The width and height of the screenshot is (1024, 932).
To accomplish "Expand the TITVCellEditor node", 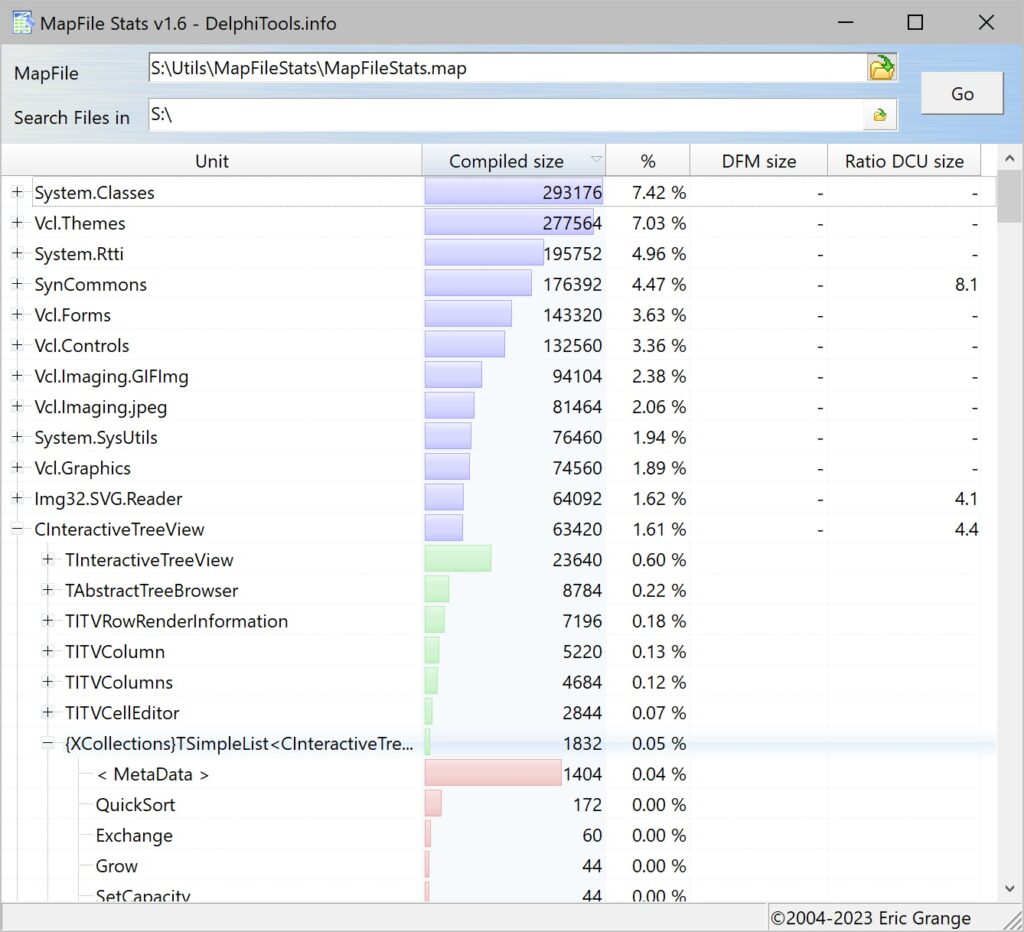I will pos(48,713).
